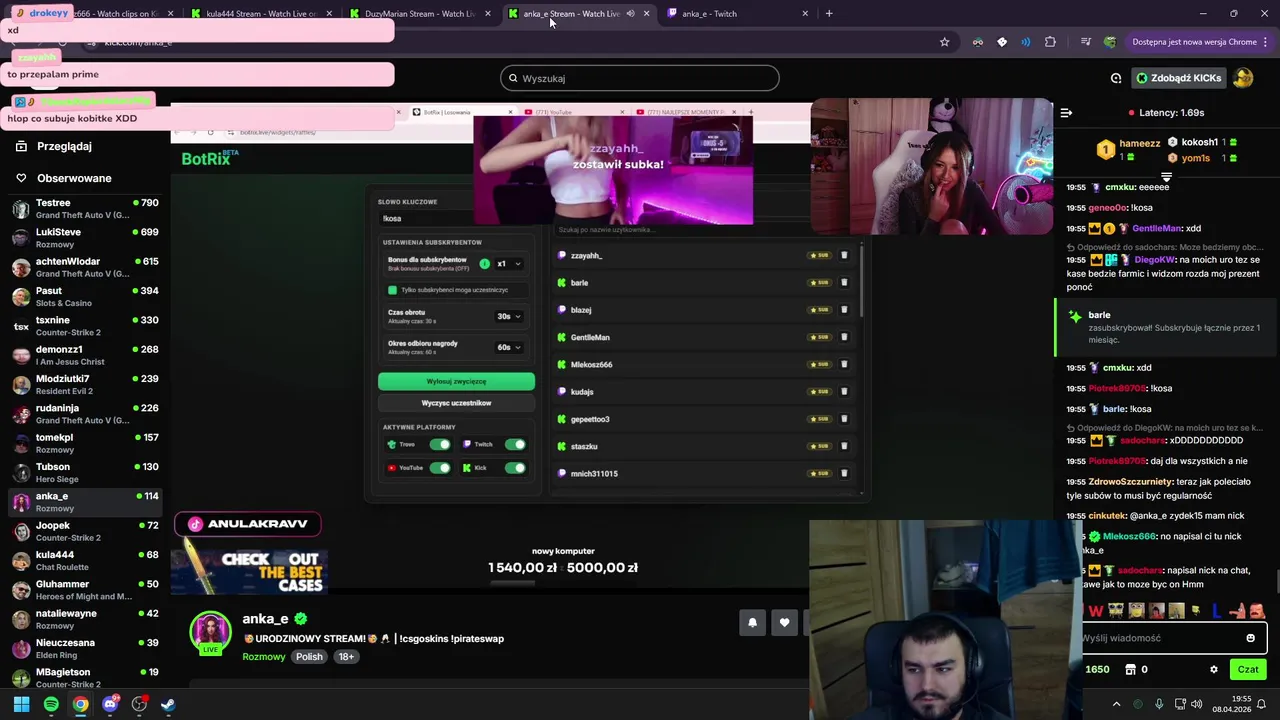Delete GentlleMan entry with trash icon

[844, 337]
